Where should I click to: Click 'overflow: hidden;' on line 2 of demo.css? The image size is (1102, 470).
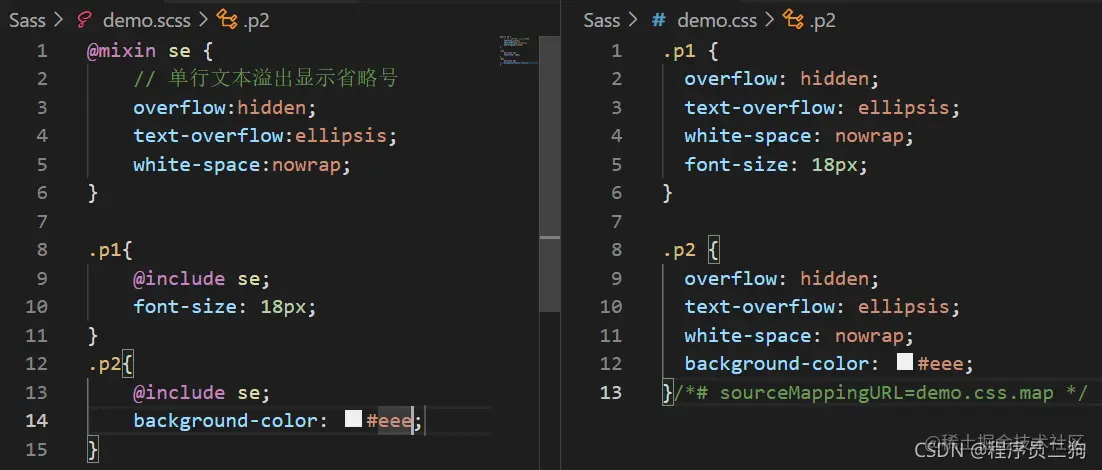point(782,79)
